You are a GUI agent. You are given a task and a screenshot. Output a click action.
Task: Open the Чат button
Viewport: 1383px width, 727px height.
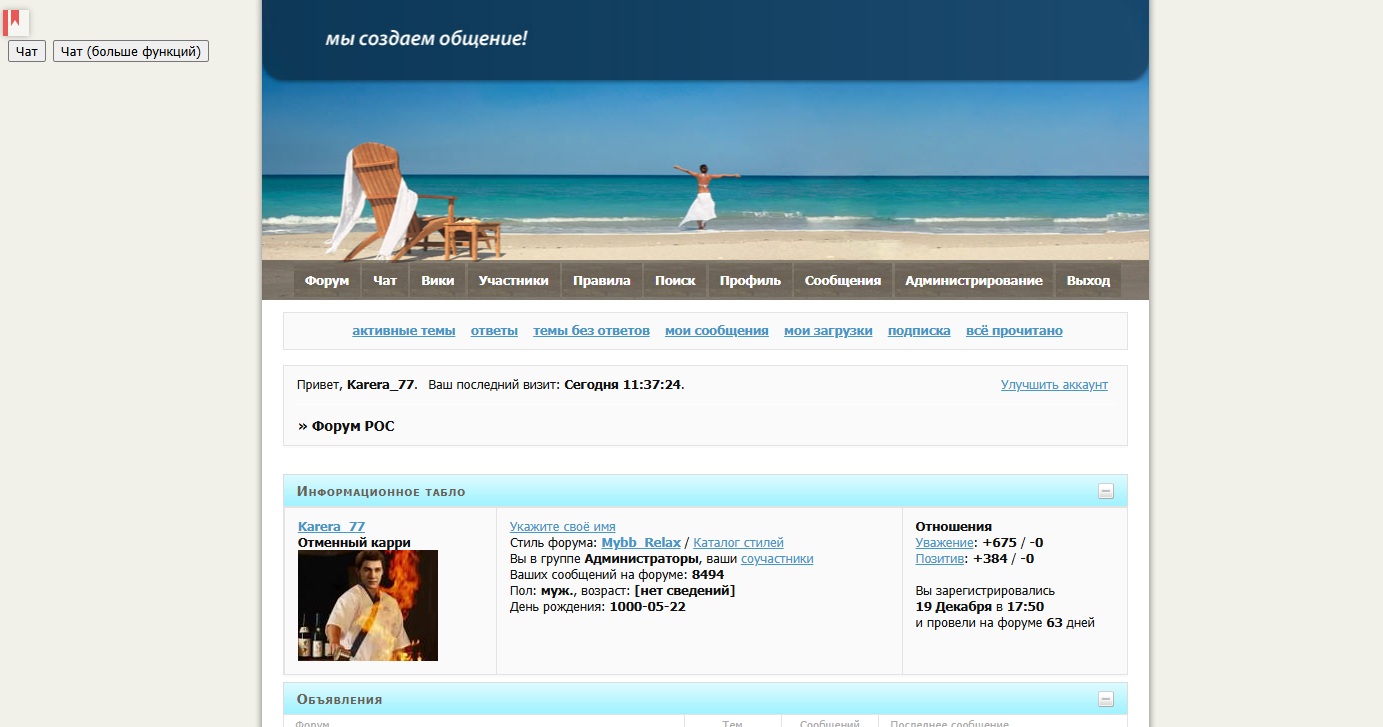pos(27,51)
